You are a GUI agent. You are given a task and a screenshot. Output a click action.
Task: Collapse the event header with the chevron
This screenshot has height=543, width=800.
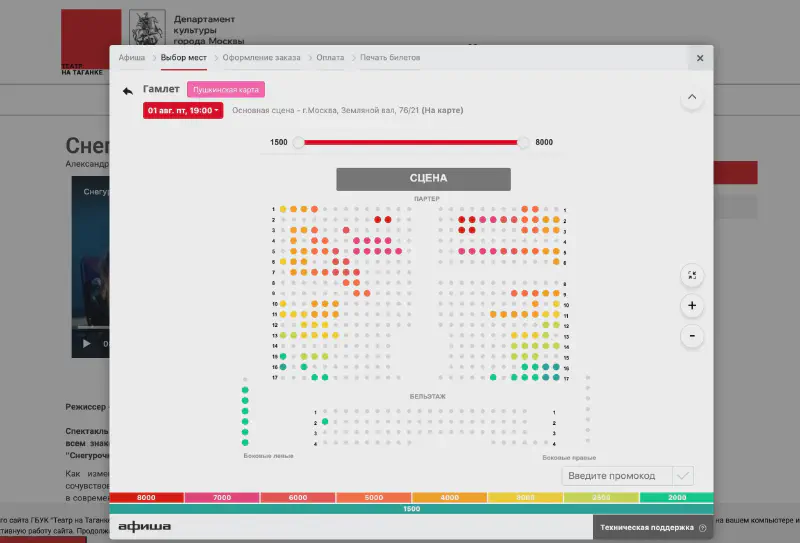(691, 98)
